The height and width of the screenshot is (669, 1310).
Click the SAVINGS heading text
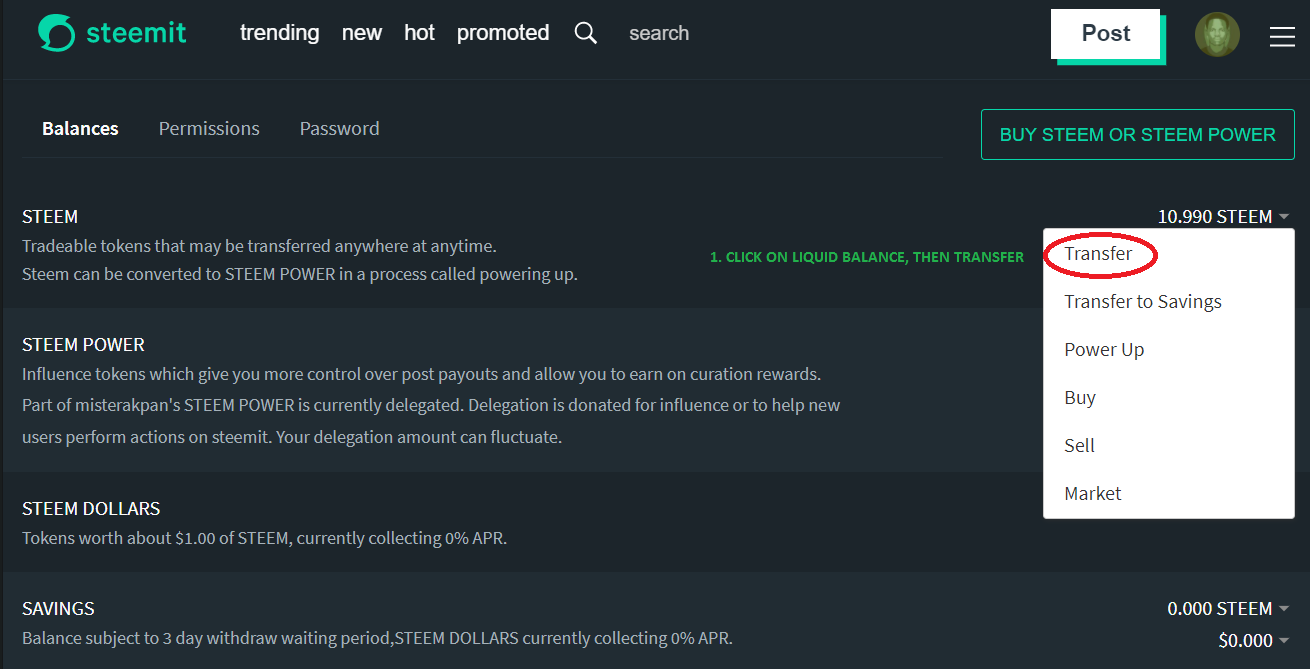tap(58, 608)
